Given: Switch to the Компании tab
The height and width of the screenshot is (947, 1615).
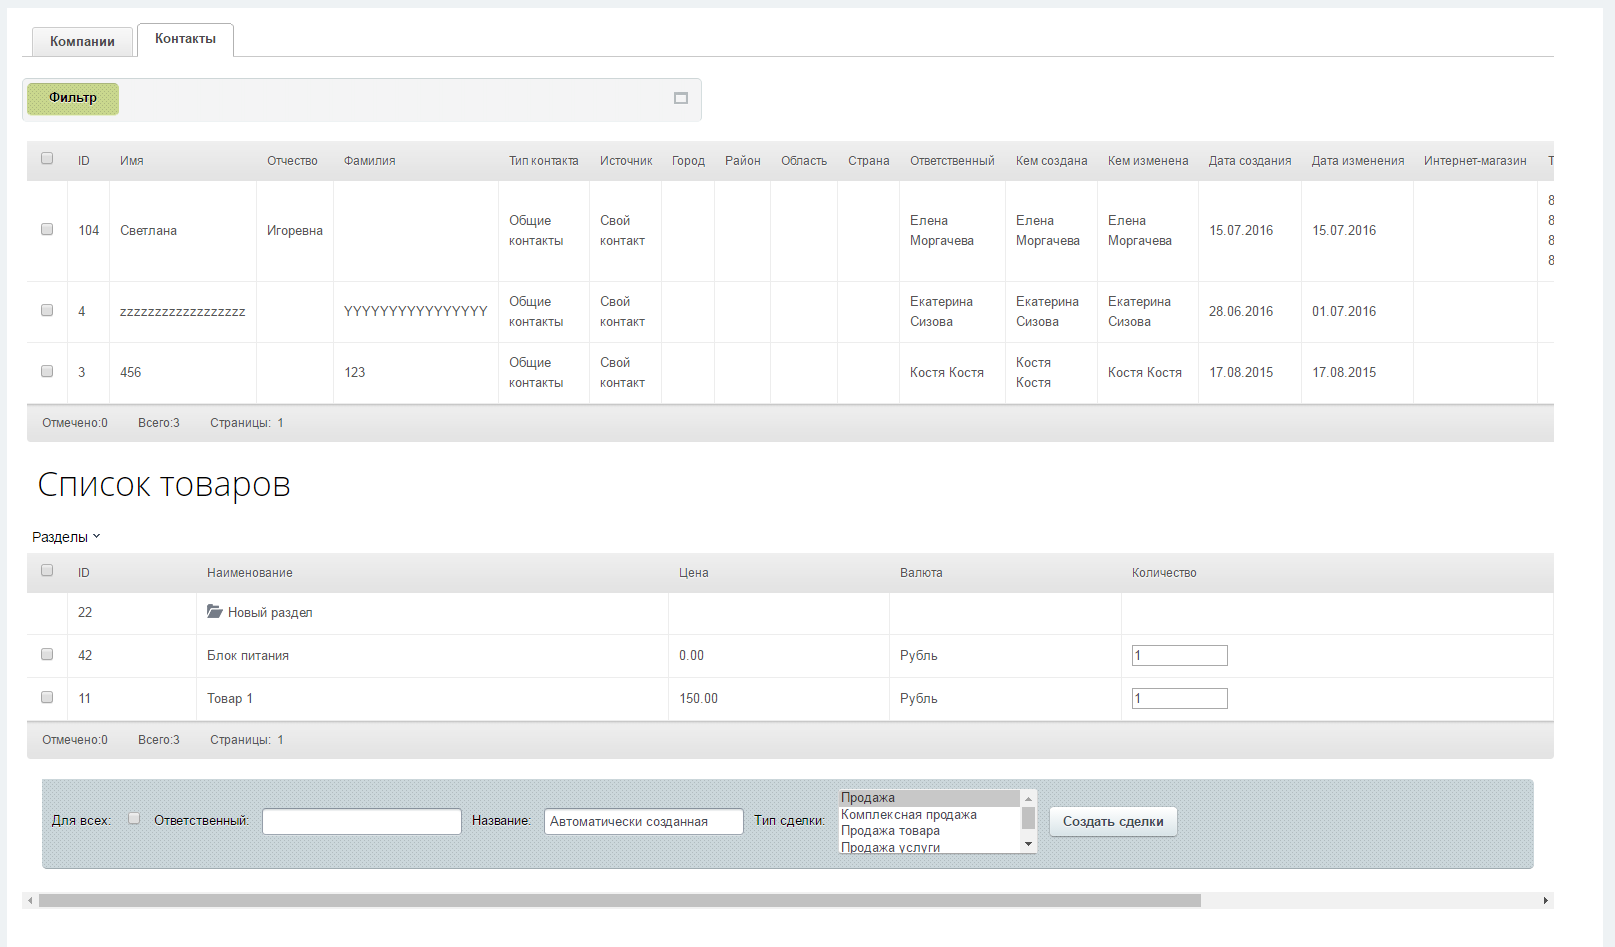Looking at the screenshot, I should point(82,41).
